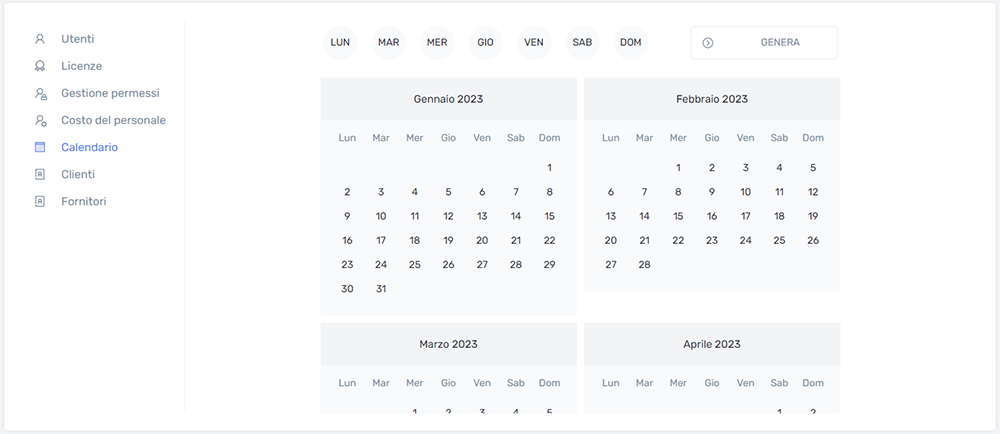
Task: Select day 2 in Gennaio 2023
Action: [347, 192]
